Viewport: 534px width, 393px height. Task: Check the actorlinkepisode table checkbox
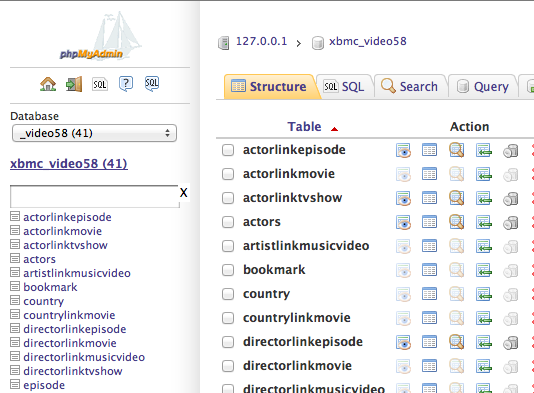[x=228, y=150]
